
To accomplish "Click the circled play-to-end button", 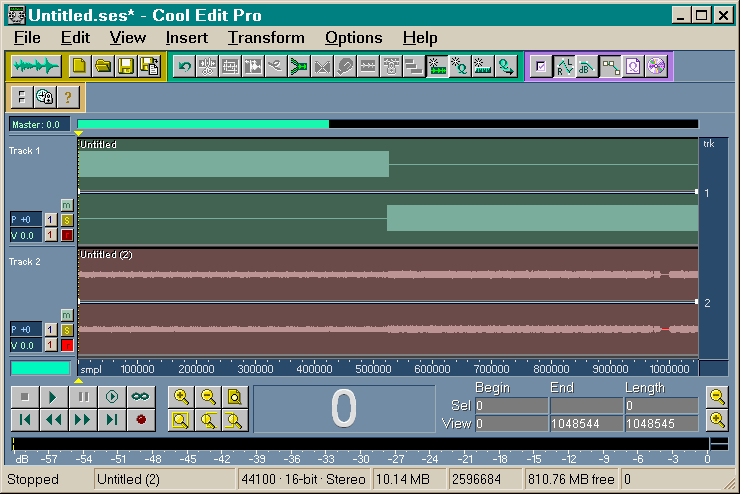I will click(112, 397).
